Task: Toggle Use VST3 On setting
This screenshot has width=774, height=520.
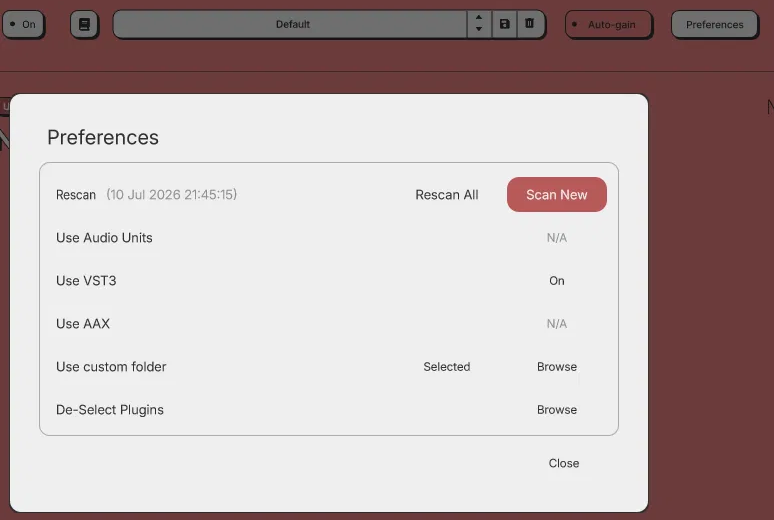Action: (x=556, y=280)
